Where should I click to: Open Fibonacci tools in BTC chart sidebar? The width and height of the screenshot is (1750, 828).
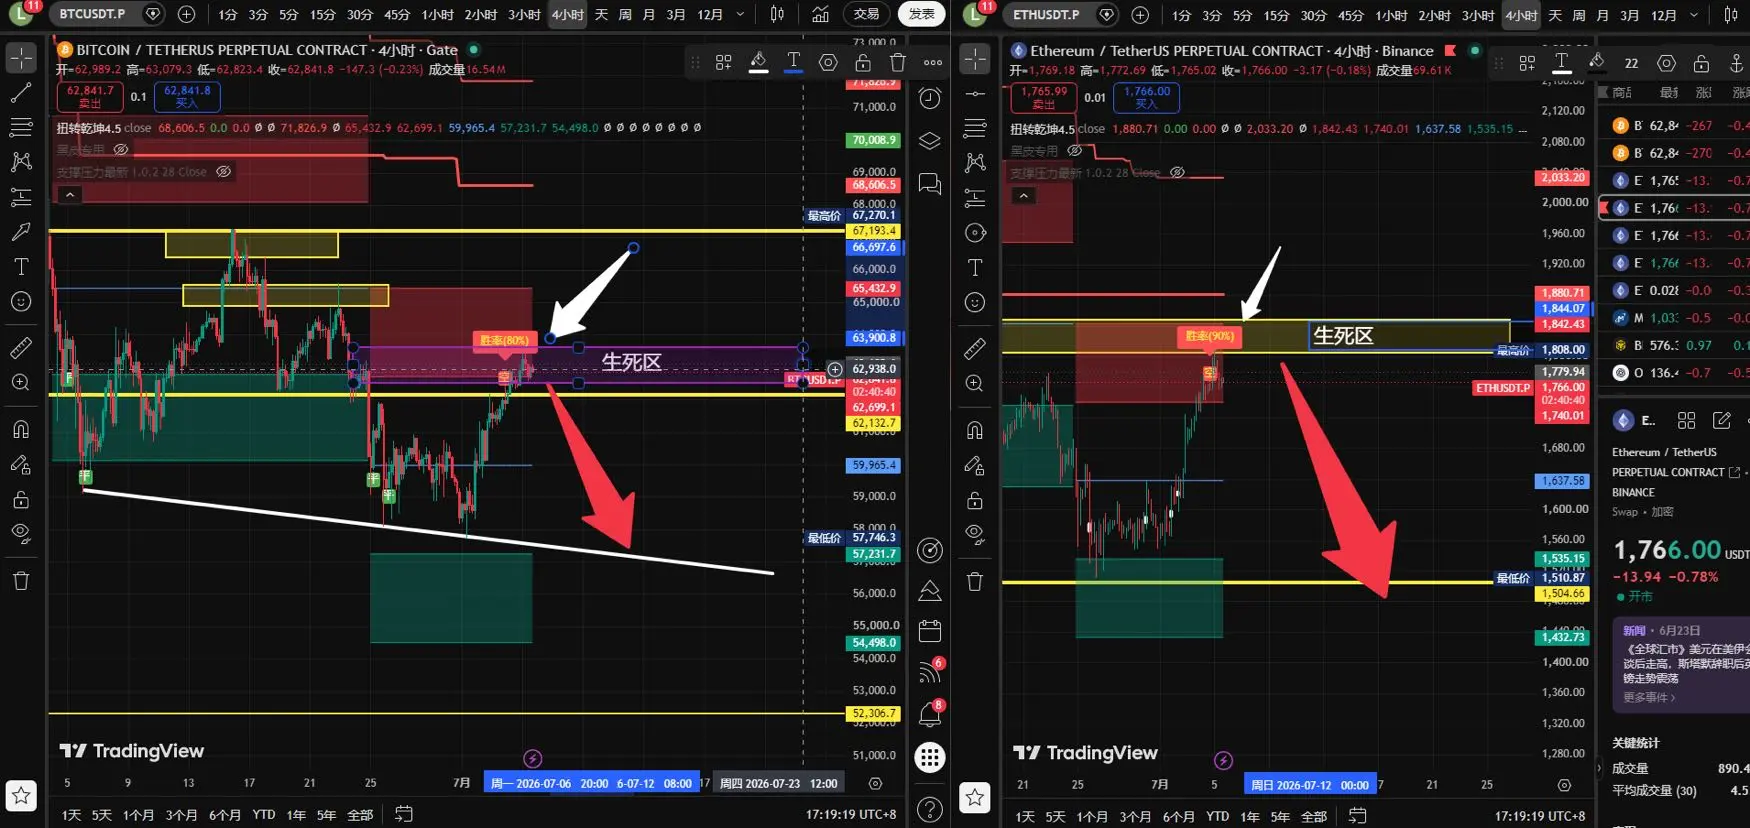21,127
